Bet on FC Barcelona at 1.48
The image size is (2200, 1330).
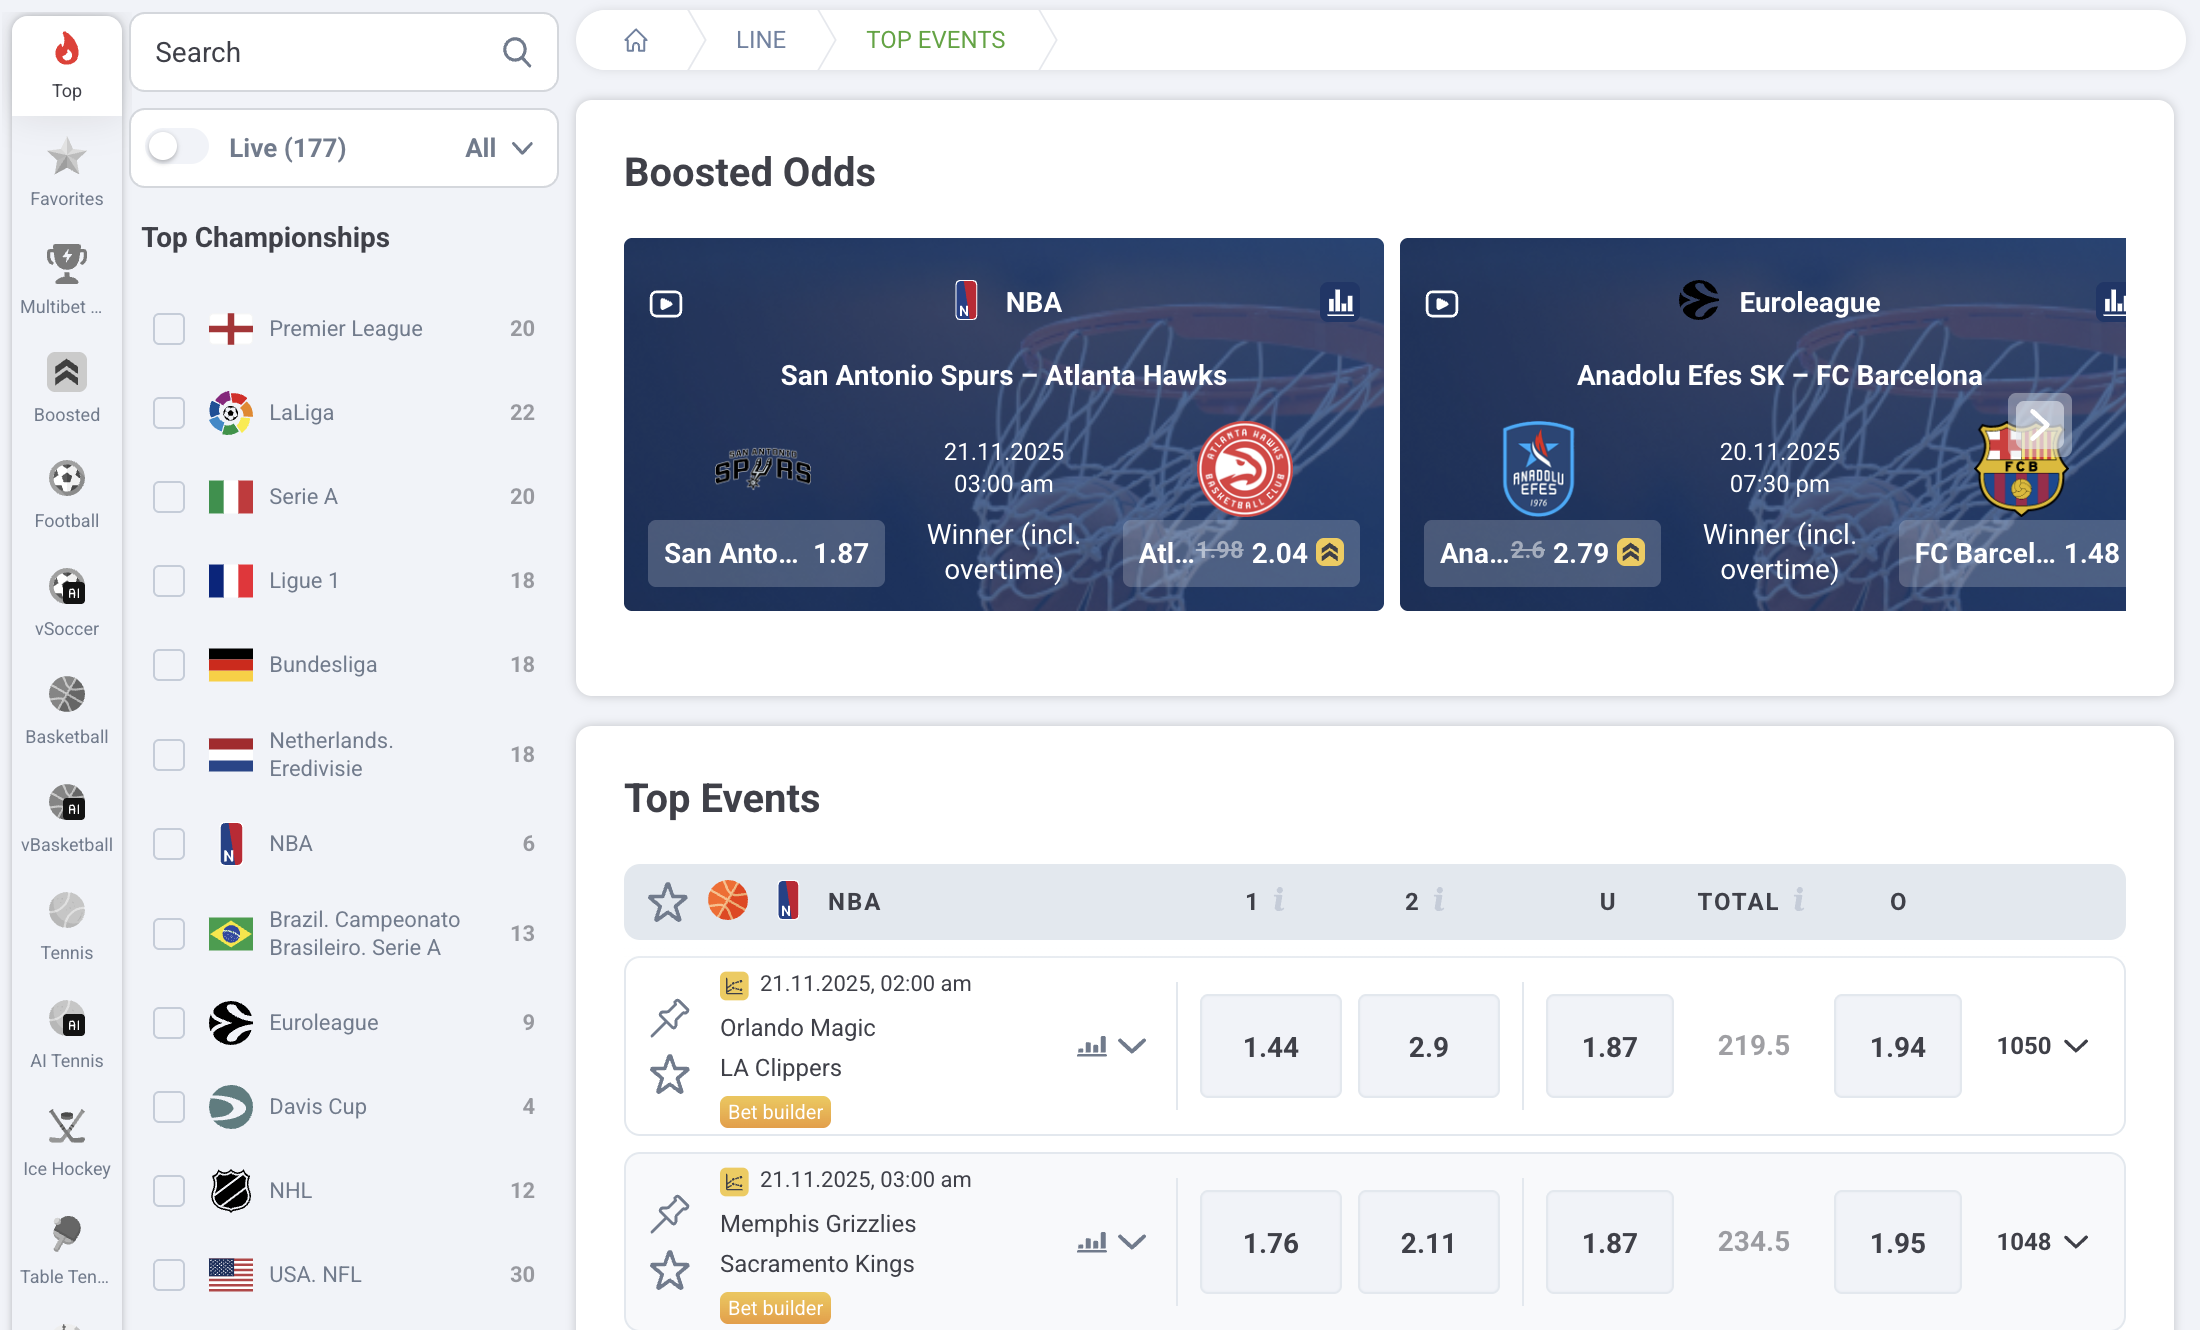click(2012, 553)
